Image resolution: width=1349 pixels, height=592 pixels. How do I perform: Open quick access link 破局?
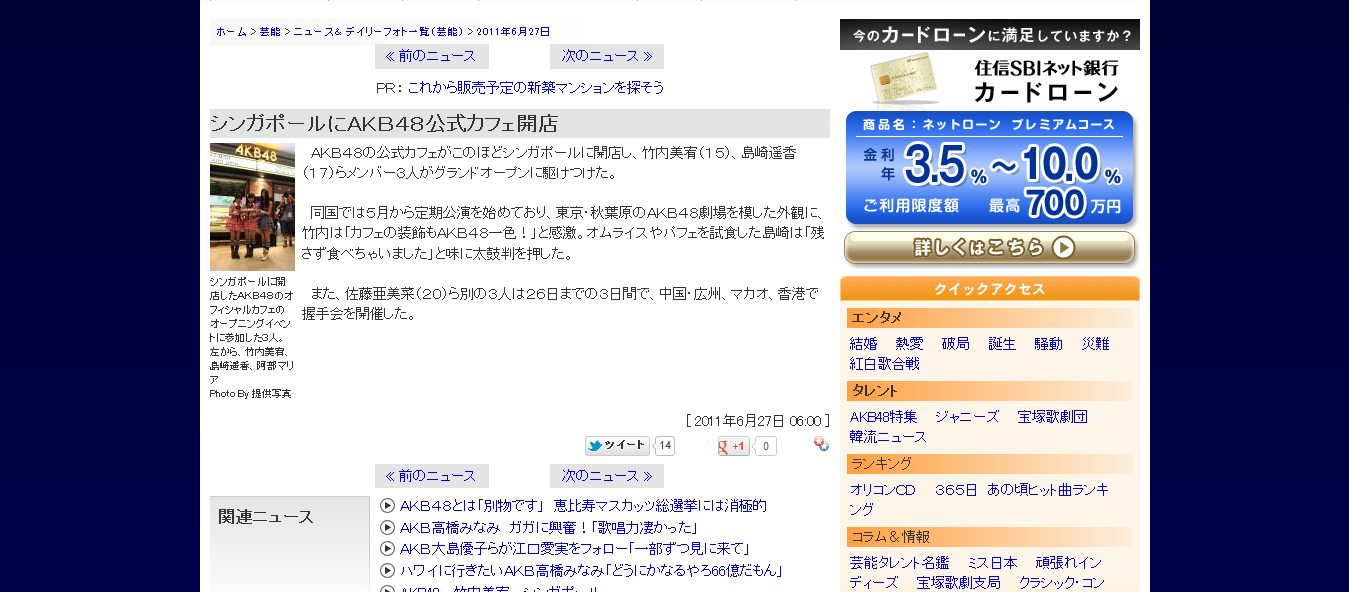pyautogui.click(x=956, y=343)
